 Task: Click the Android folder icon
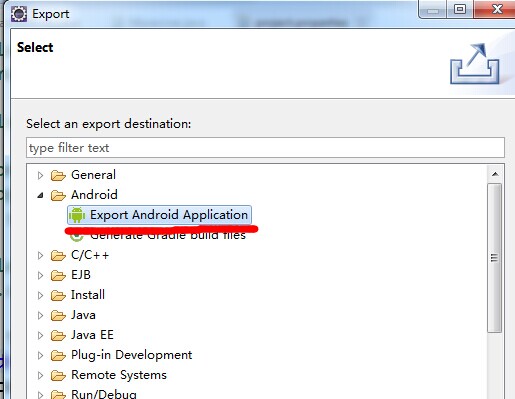tap(58, 195)
